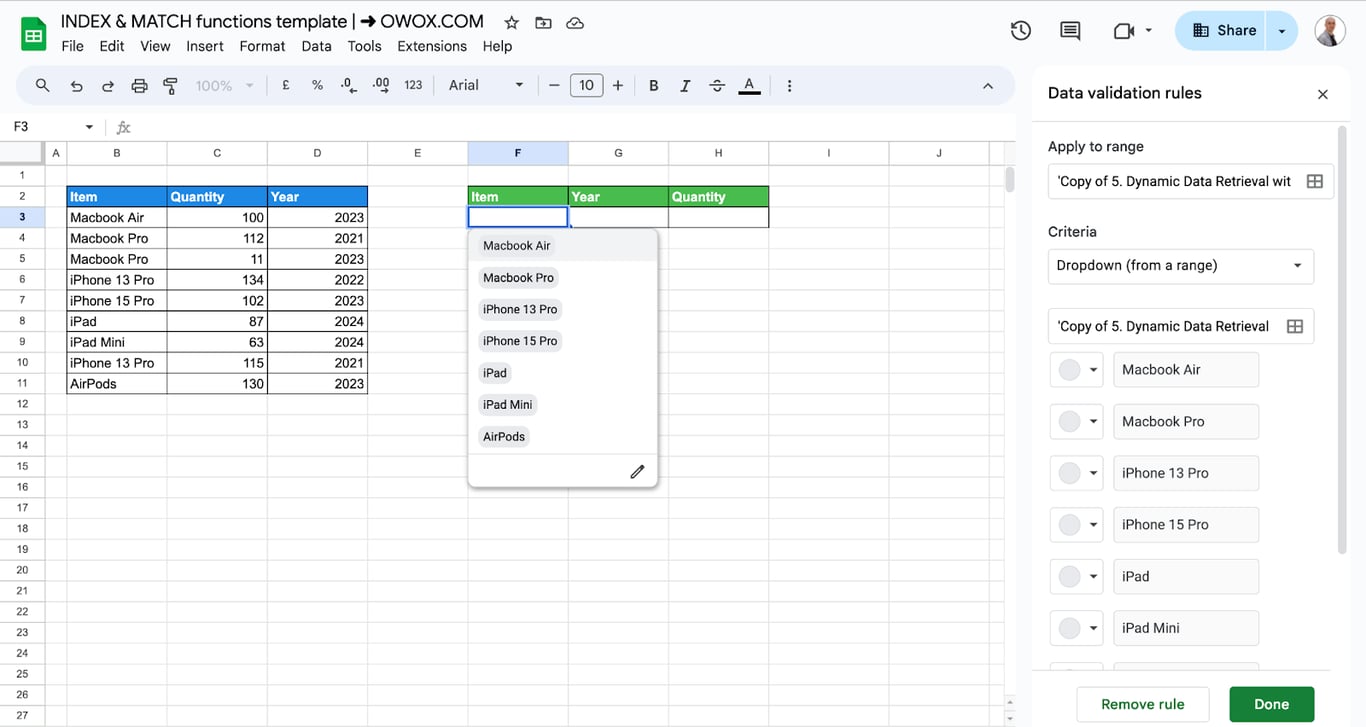This screenshot has width=1366, height=727.
Task: Increase font size plus button
Action: [618, 86]
